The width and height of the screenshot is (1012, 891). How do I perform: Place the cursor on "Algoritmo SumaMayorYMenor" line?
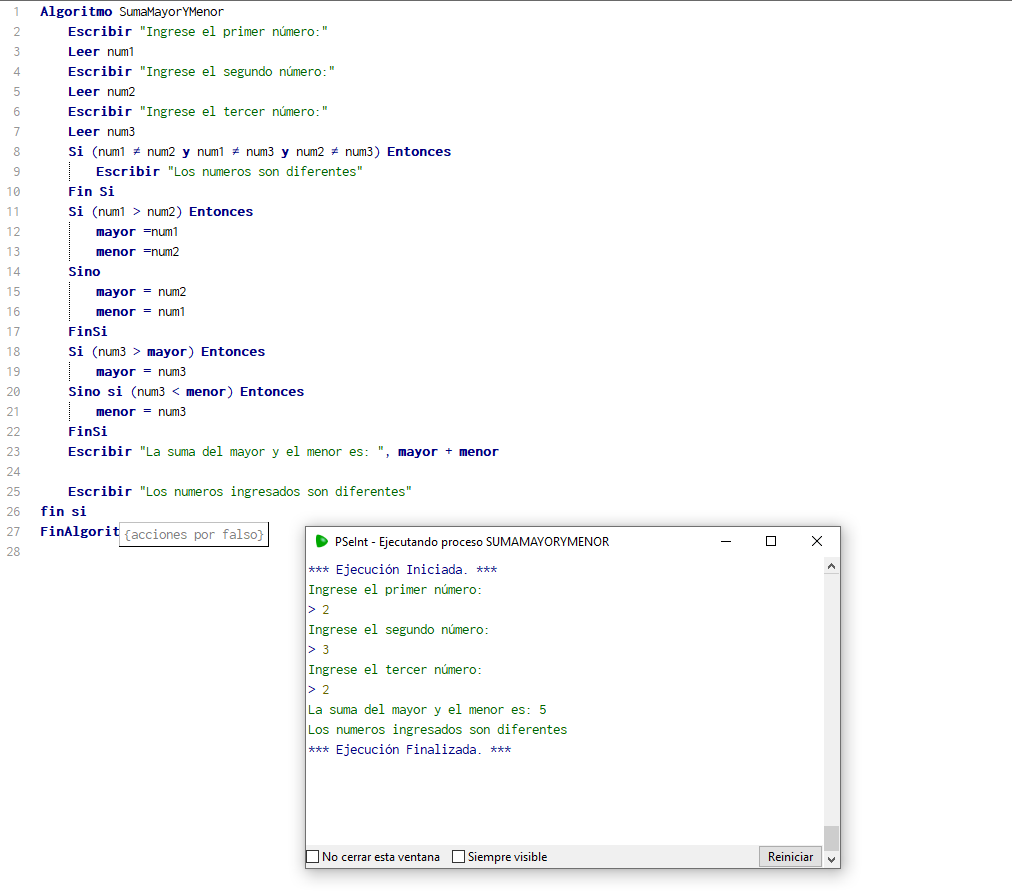tap(132, 12)
